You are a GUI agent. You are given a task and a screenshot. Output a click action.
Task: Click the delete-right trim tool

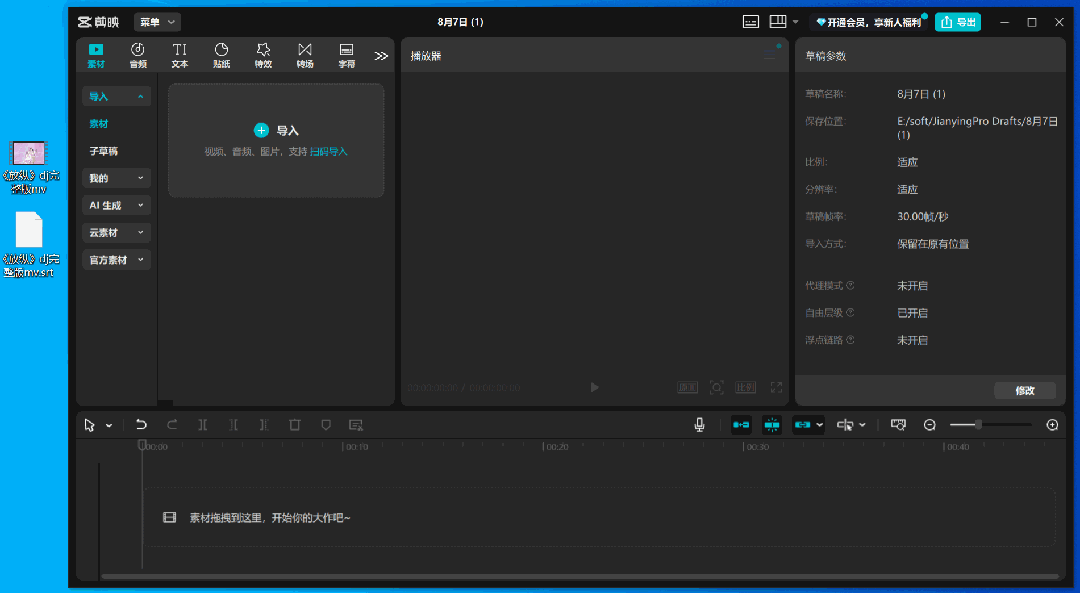pyautogui.click(x=264, y=425)
